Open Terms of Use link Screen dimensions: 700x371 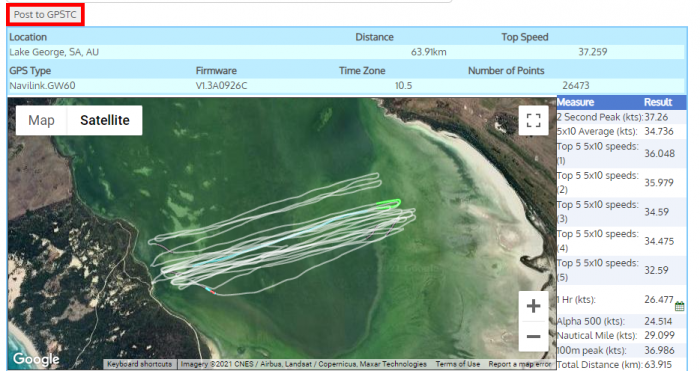[x=458, y=364]
